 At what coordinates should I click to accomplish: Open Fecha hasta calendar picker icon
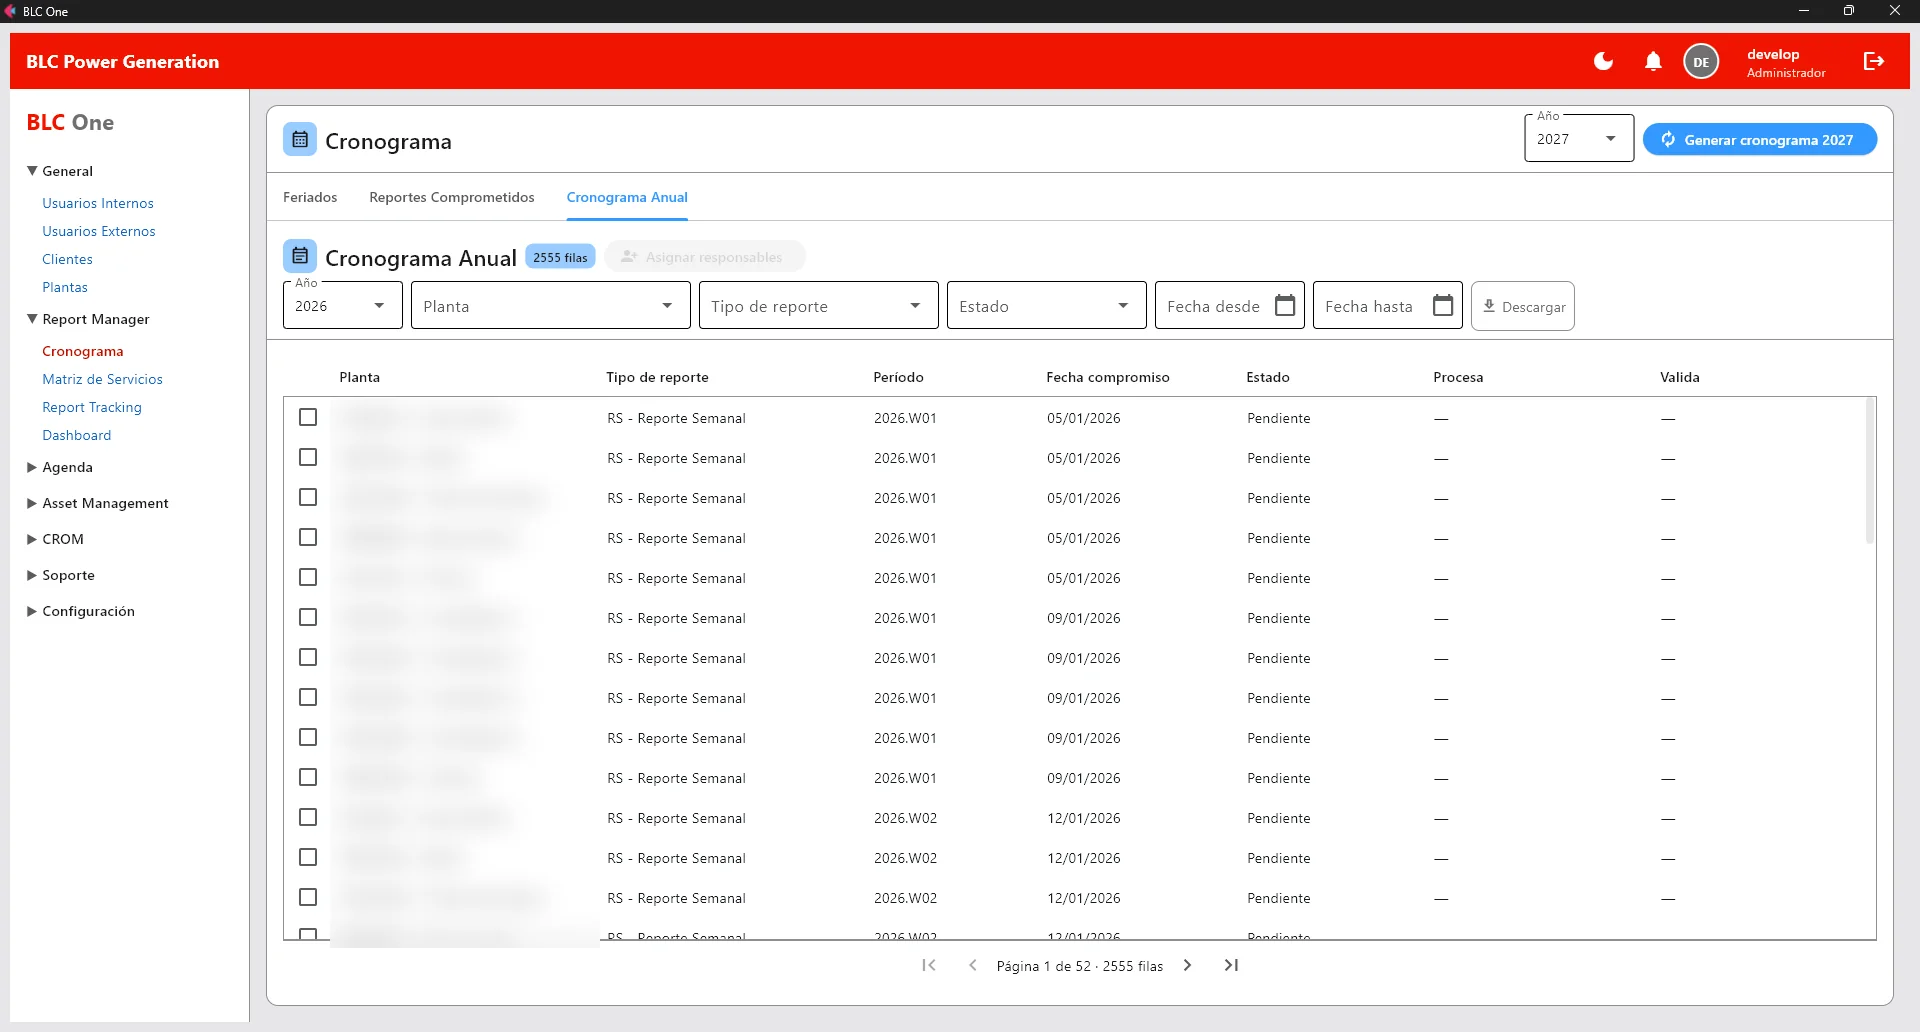coord(1443,305)
